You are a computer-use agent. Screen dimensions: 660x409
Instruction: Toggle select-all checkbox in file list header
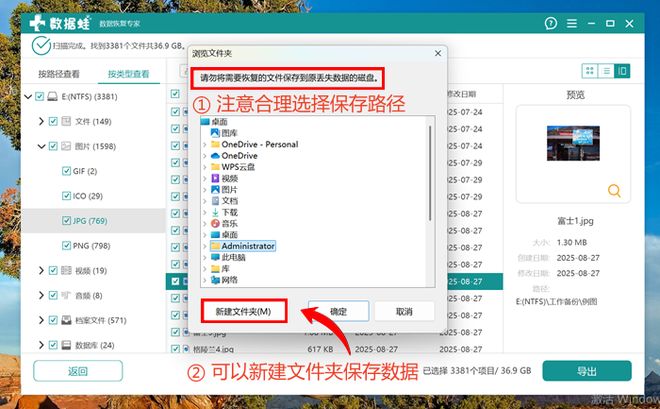(x=175, y=93)
